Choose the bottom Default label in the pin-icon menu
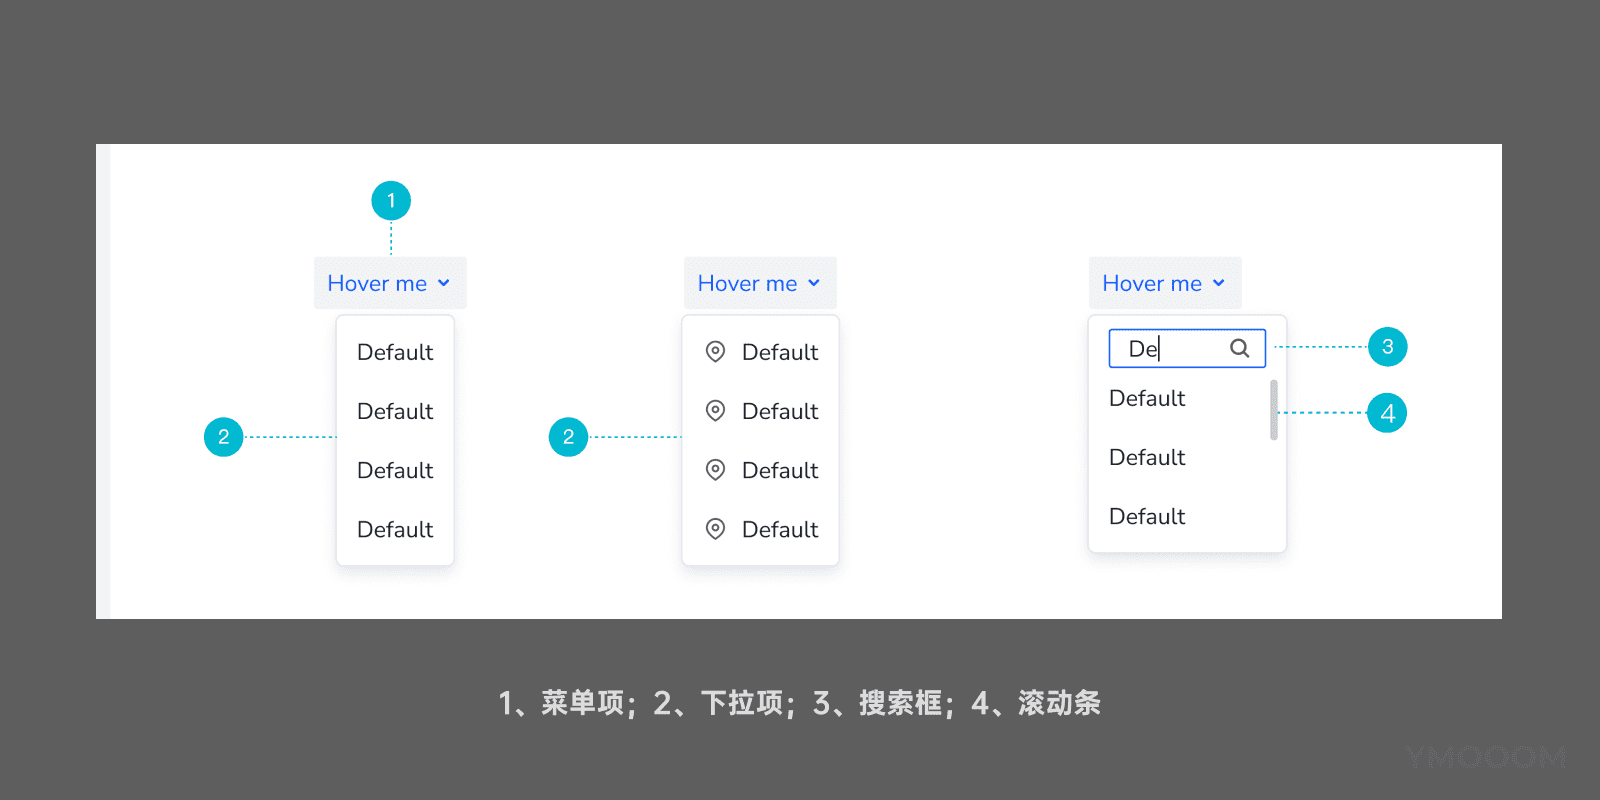1600x800 pixels. (780, 529)
